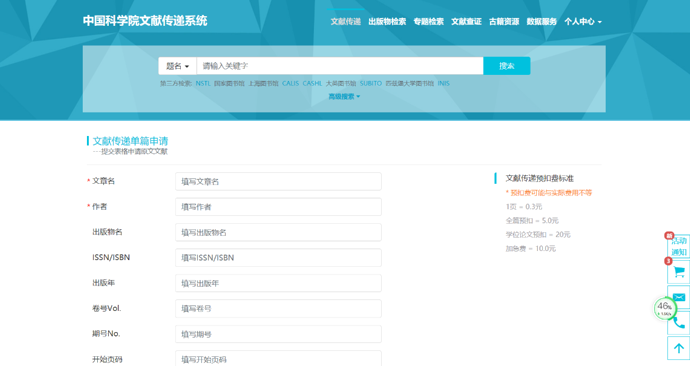Image resolution: width=690 pixels, height=378 pixels.
Task: Open the CASHL search link
Action: 312,83
